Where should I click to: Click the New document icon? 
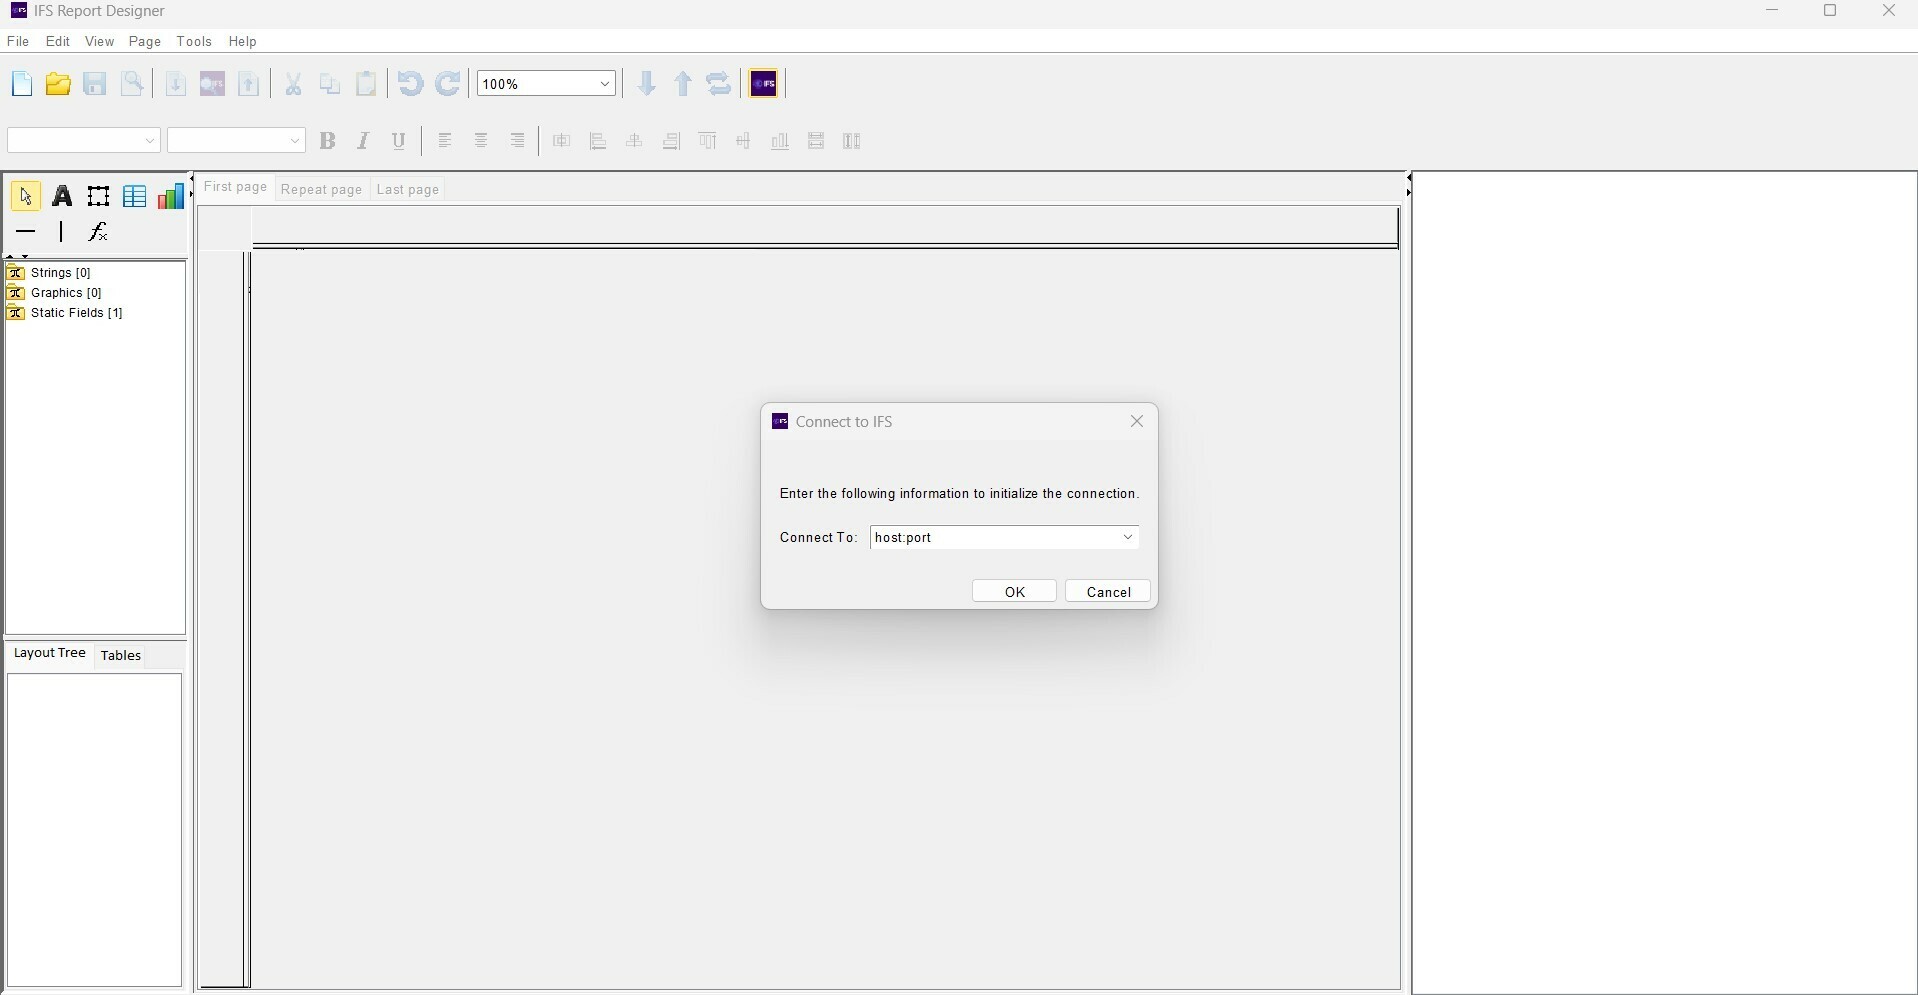[21, 84]
